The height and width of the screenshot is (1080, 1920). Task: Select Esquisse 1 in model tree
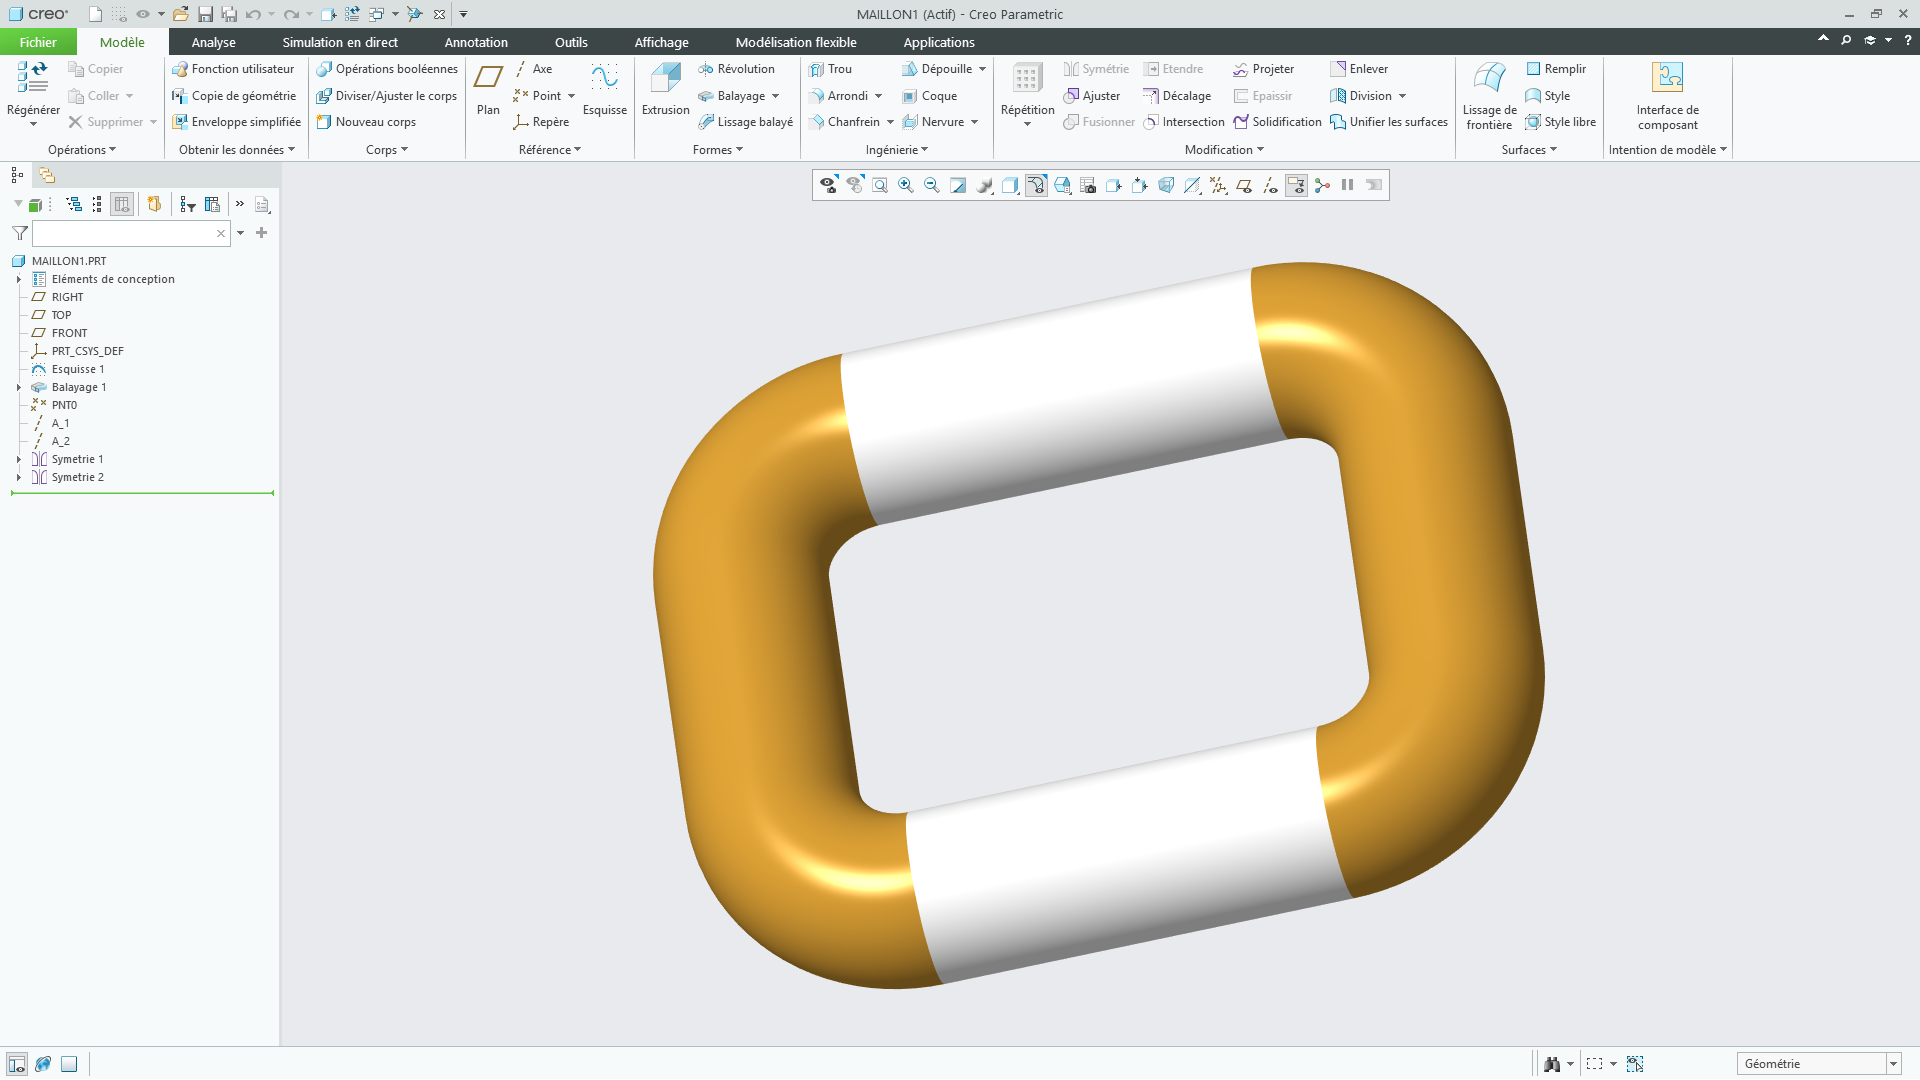click(78, 369)
